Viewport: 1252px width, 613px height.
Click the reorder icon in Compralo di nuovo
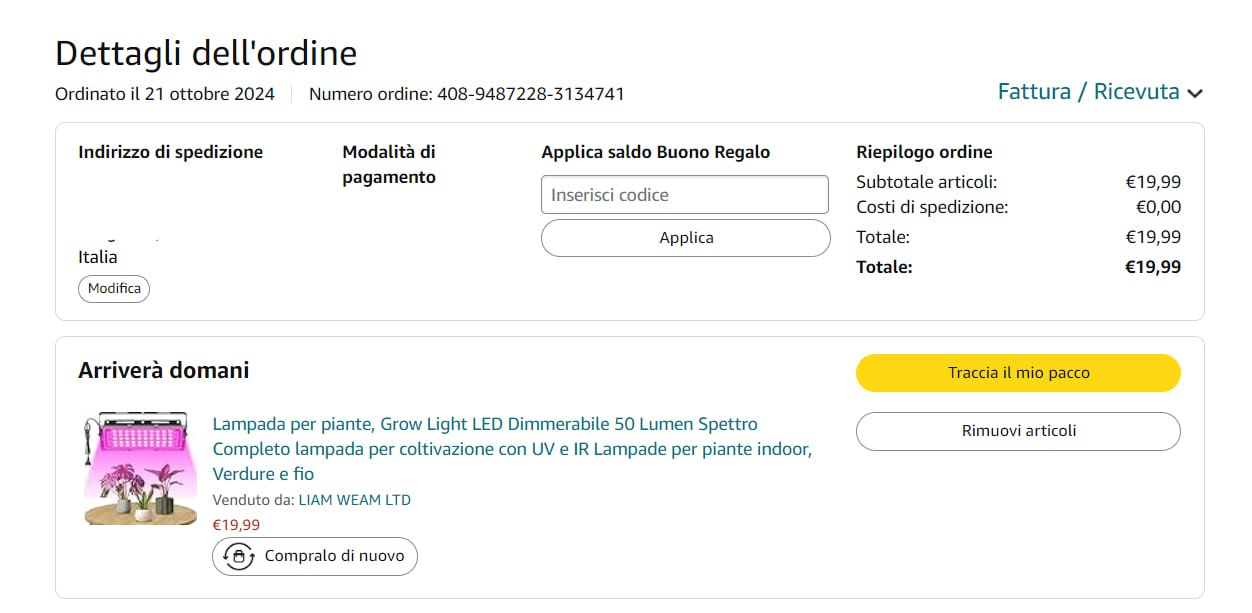tap(238, 556)
